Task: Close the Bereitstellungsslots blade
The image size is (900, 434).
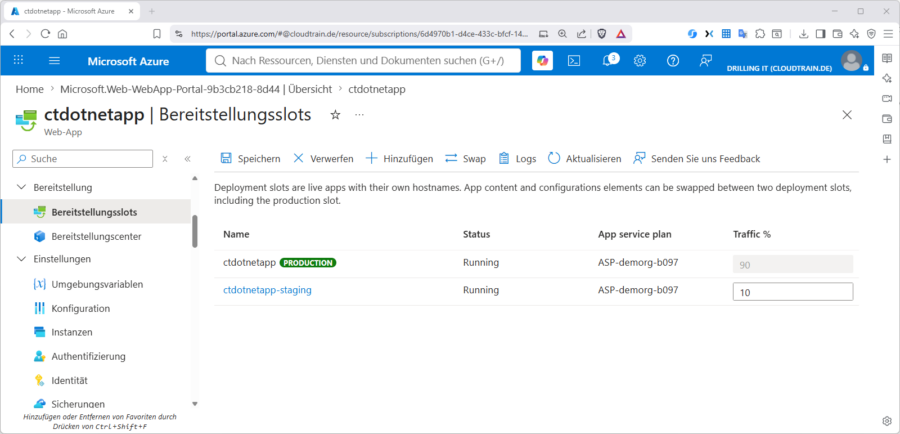Action: 847,115
